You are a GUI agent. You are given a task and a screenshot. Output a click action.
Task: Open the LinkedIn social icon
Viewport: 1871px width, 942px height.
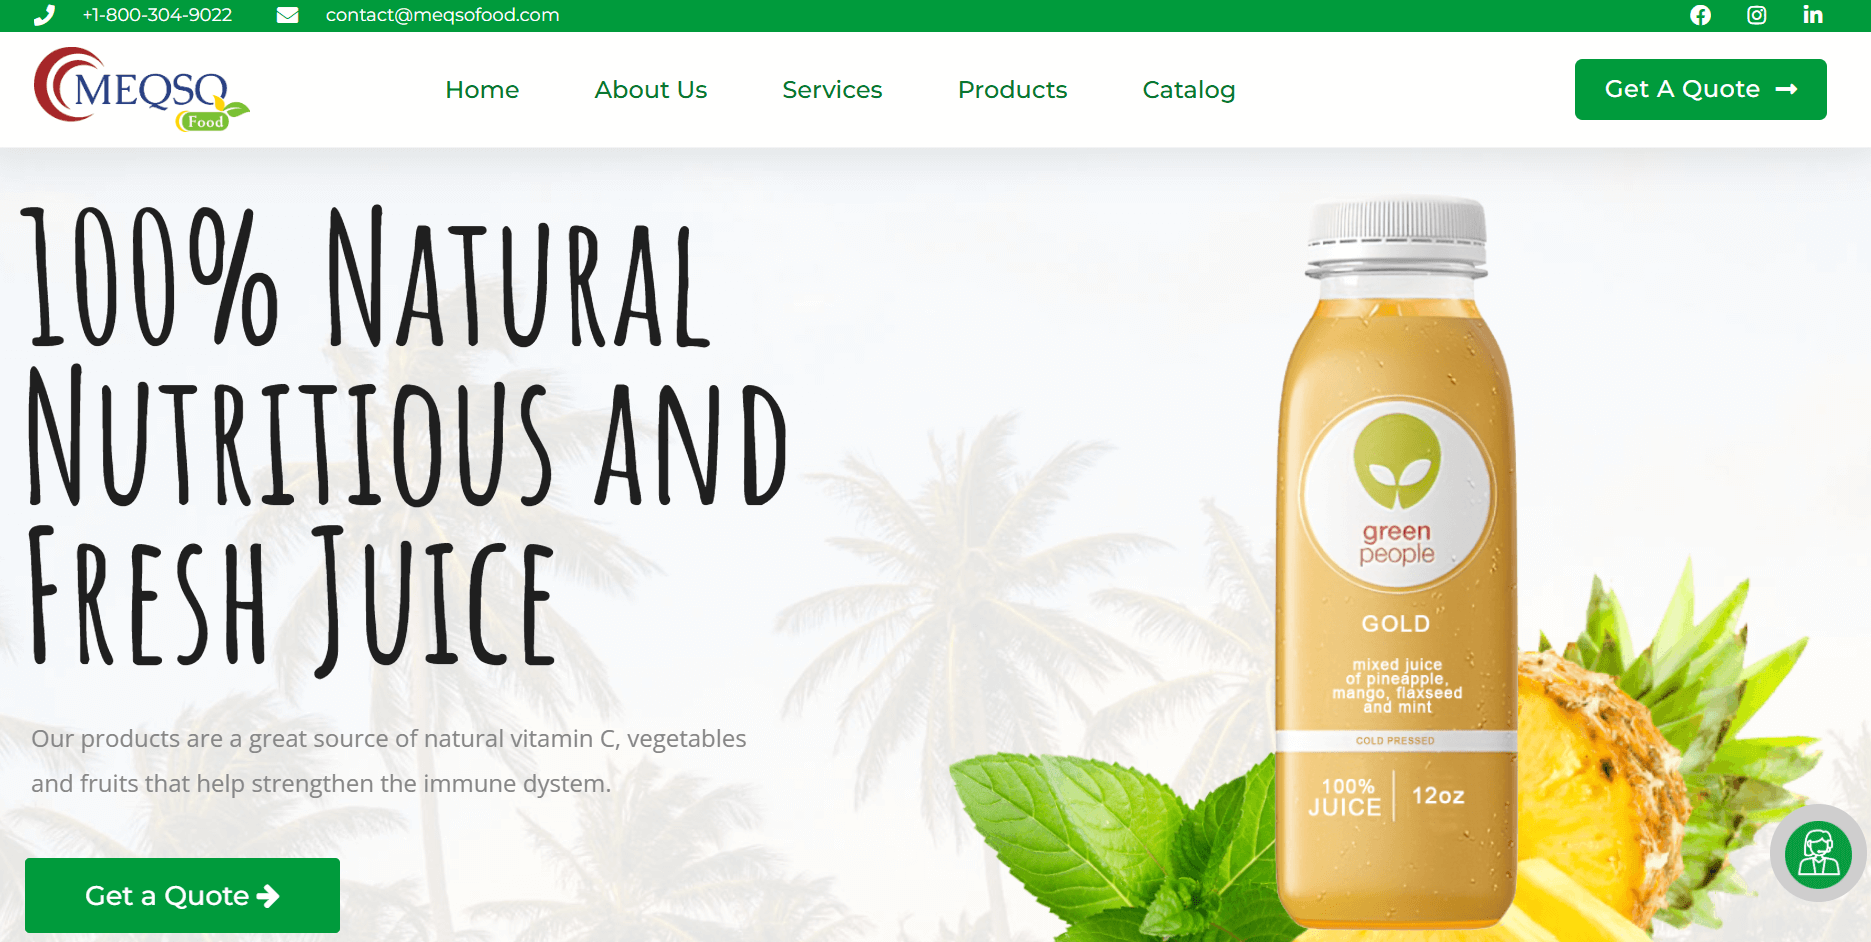click(1812, 15)
